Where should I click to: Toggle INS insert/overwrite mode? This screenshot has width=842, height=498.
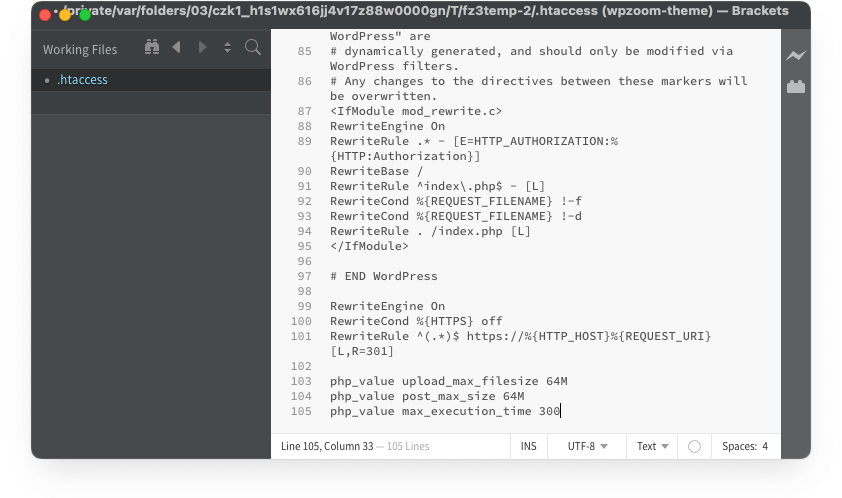528,447
